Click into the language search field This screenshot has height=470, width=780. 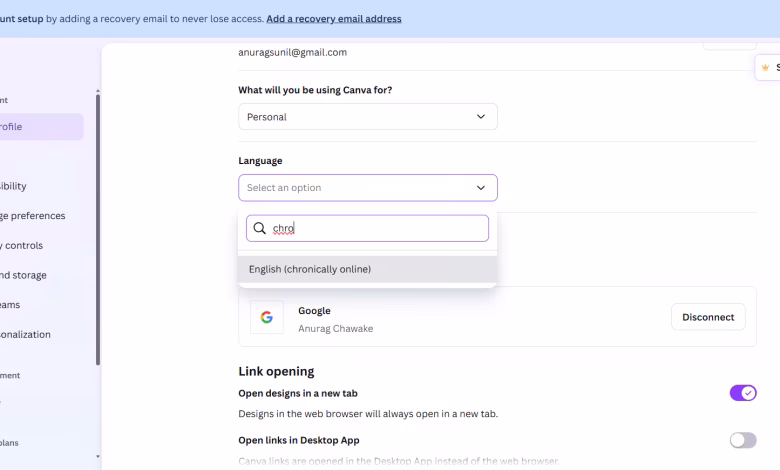click(378, 228)
